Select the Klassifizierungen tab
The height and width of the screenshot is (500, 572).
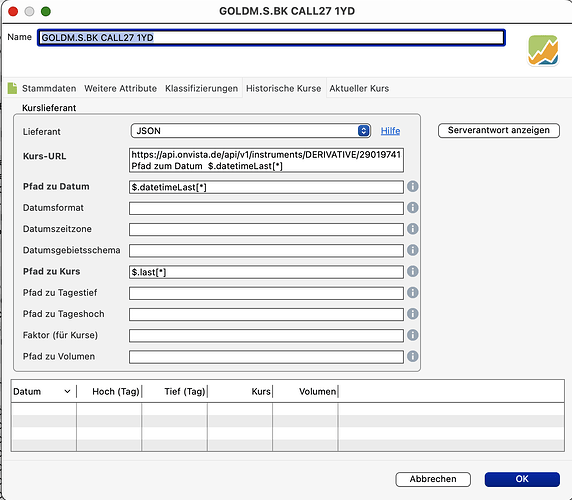[201, 88]
